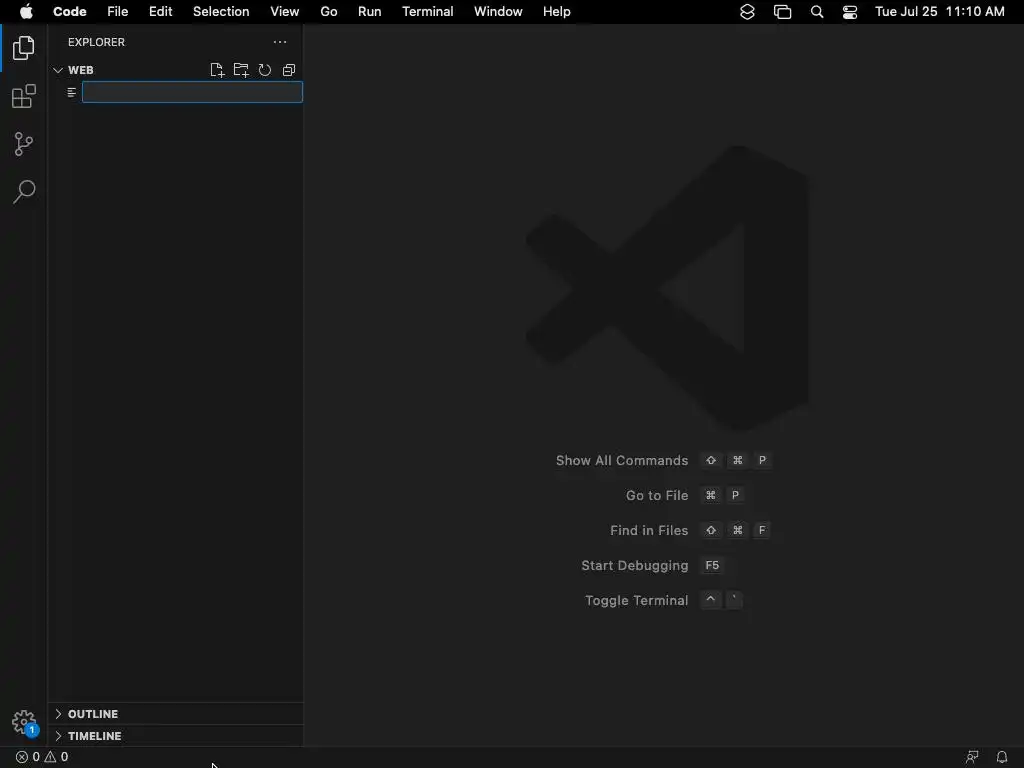Open the Edit menu
Viewport: 1024px width, 768px height.
tap(161, 12)
